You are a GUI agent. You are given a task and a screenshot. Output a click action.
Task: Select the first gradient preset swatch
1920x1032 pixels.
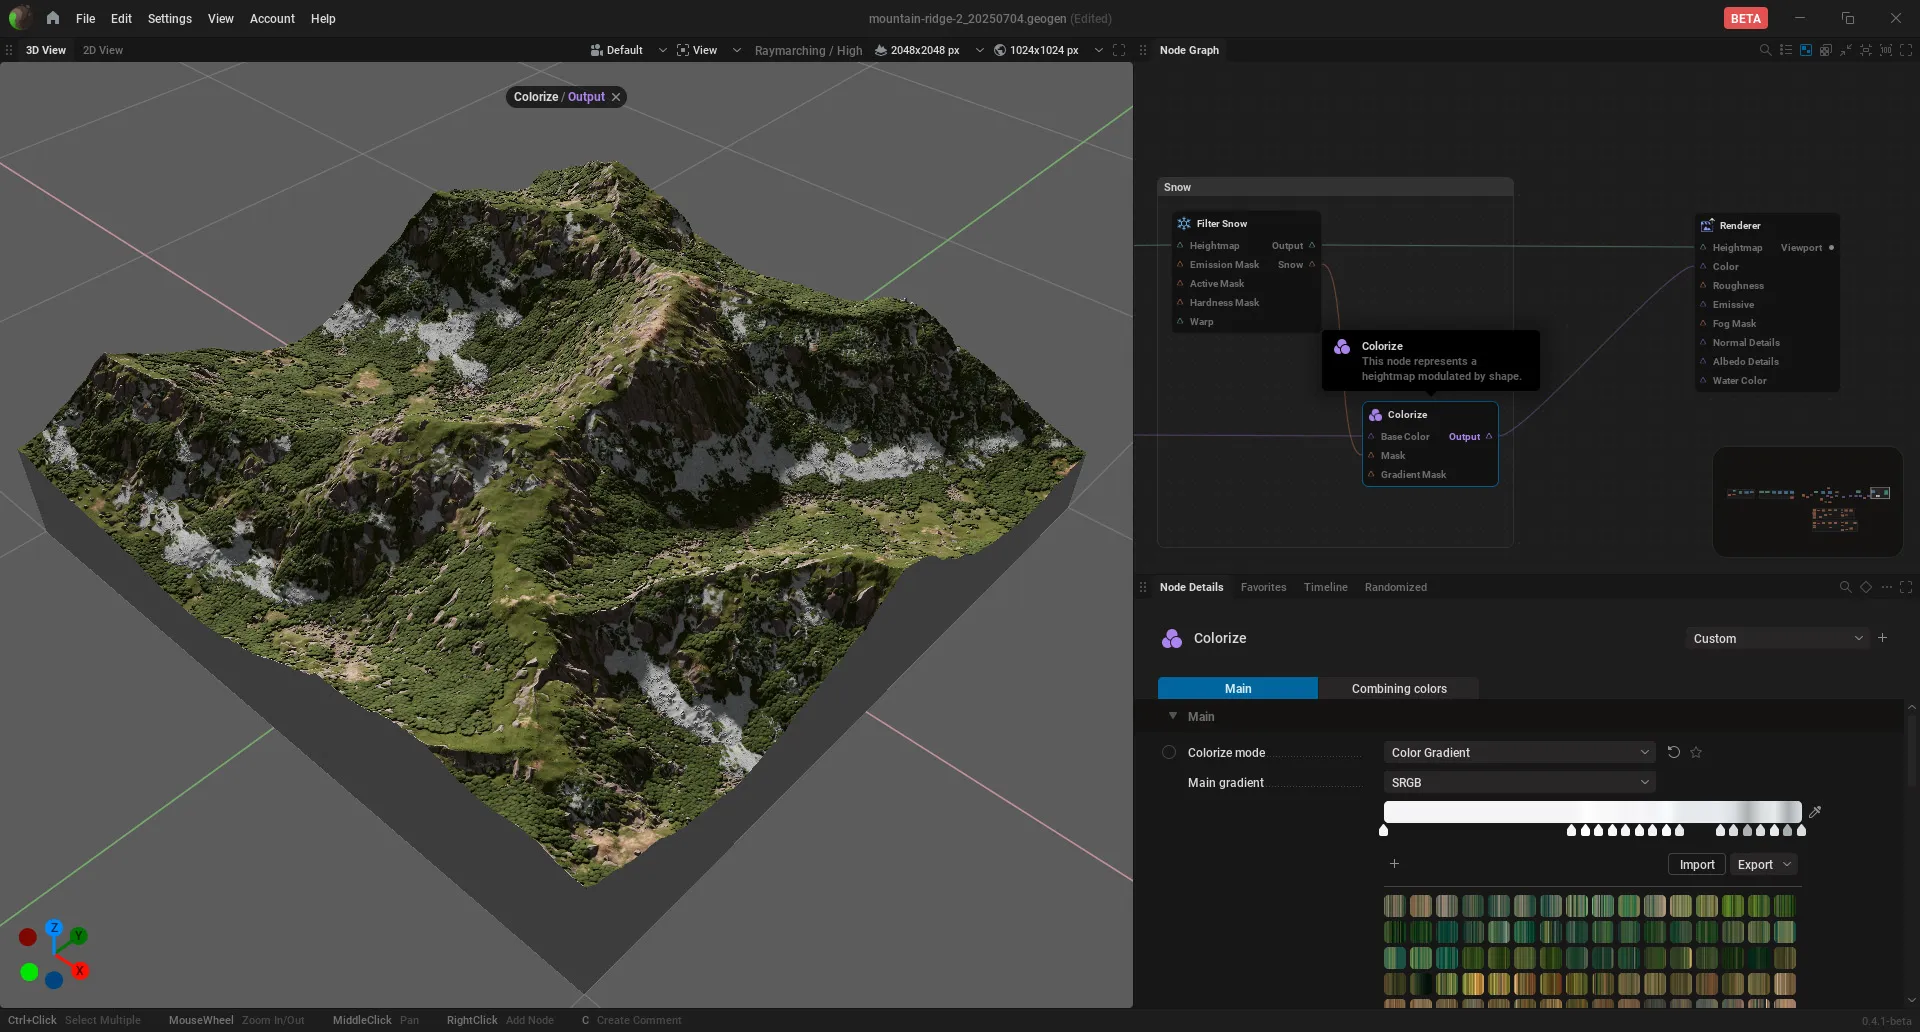tap(1394, 906)
